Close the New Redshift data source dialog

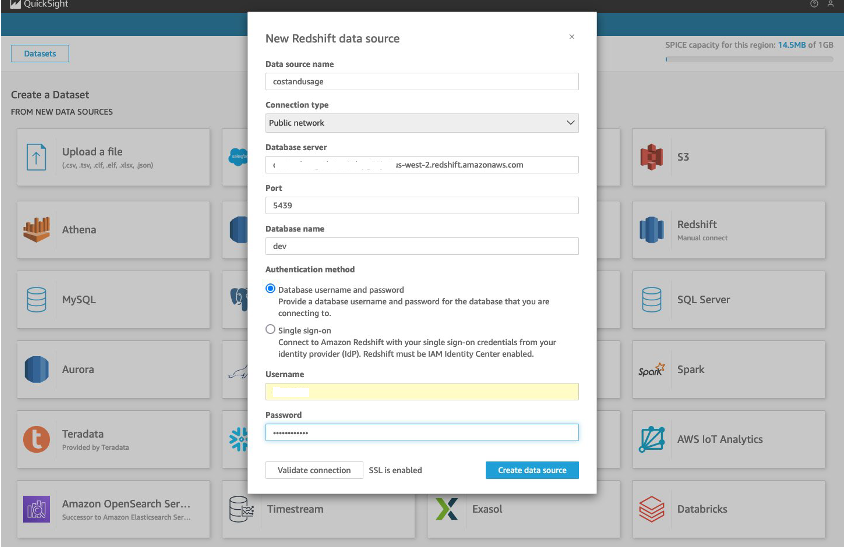point(572,37)
